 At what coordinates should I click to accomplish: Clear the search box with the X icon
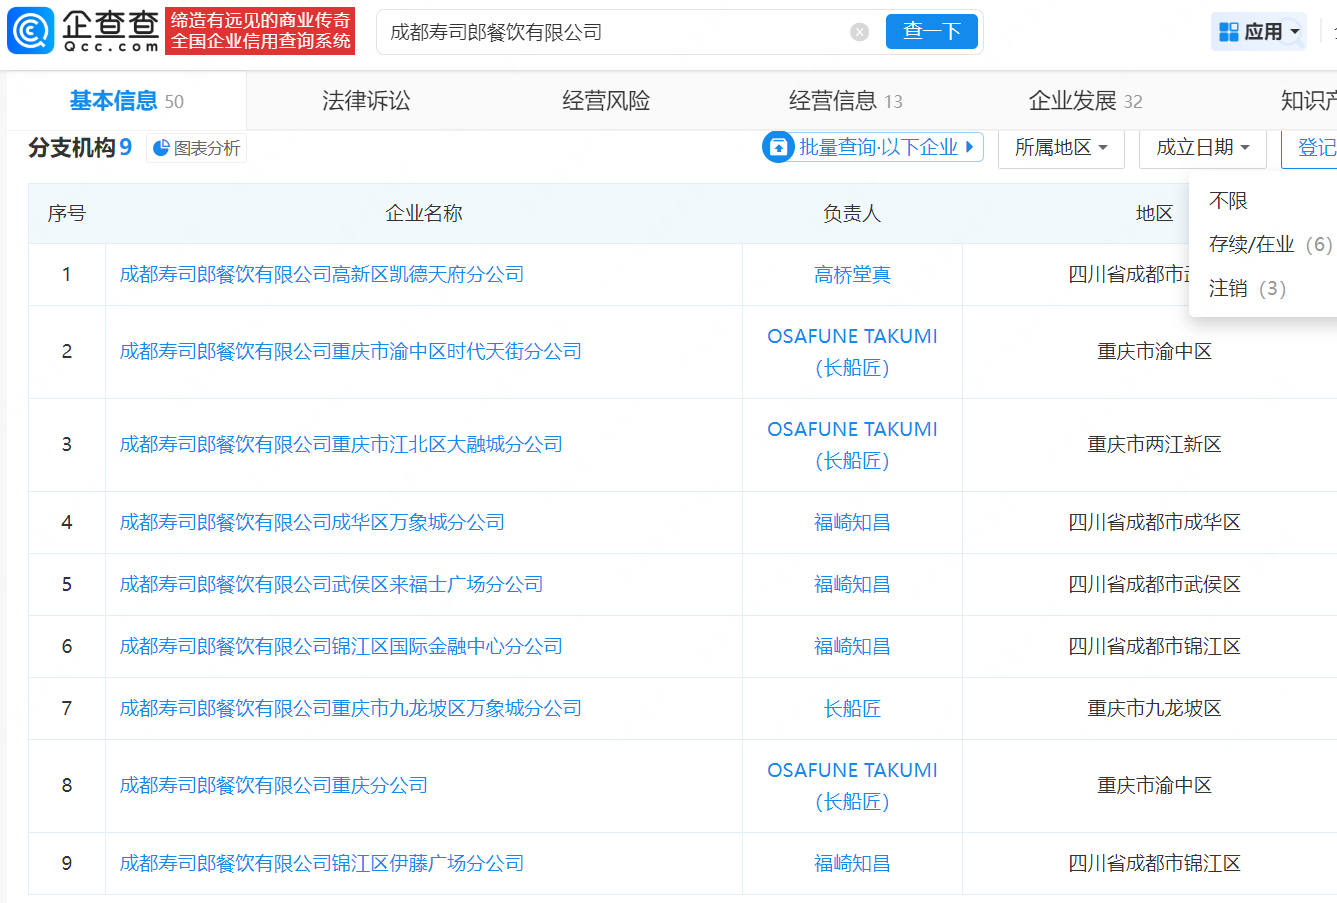(x=859, y=31)
